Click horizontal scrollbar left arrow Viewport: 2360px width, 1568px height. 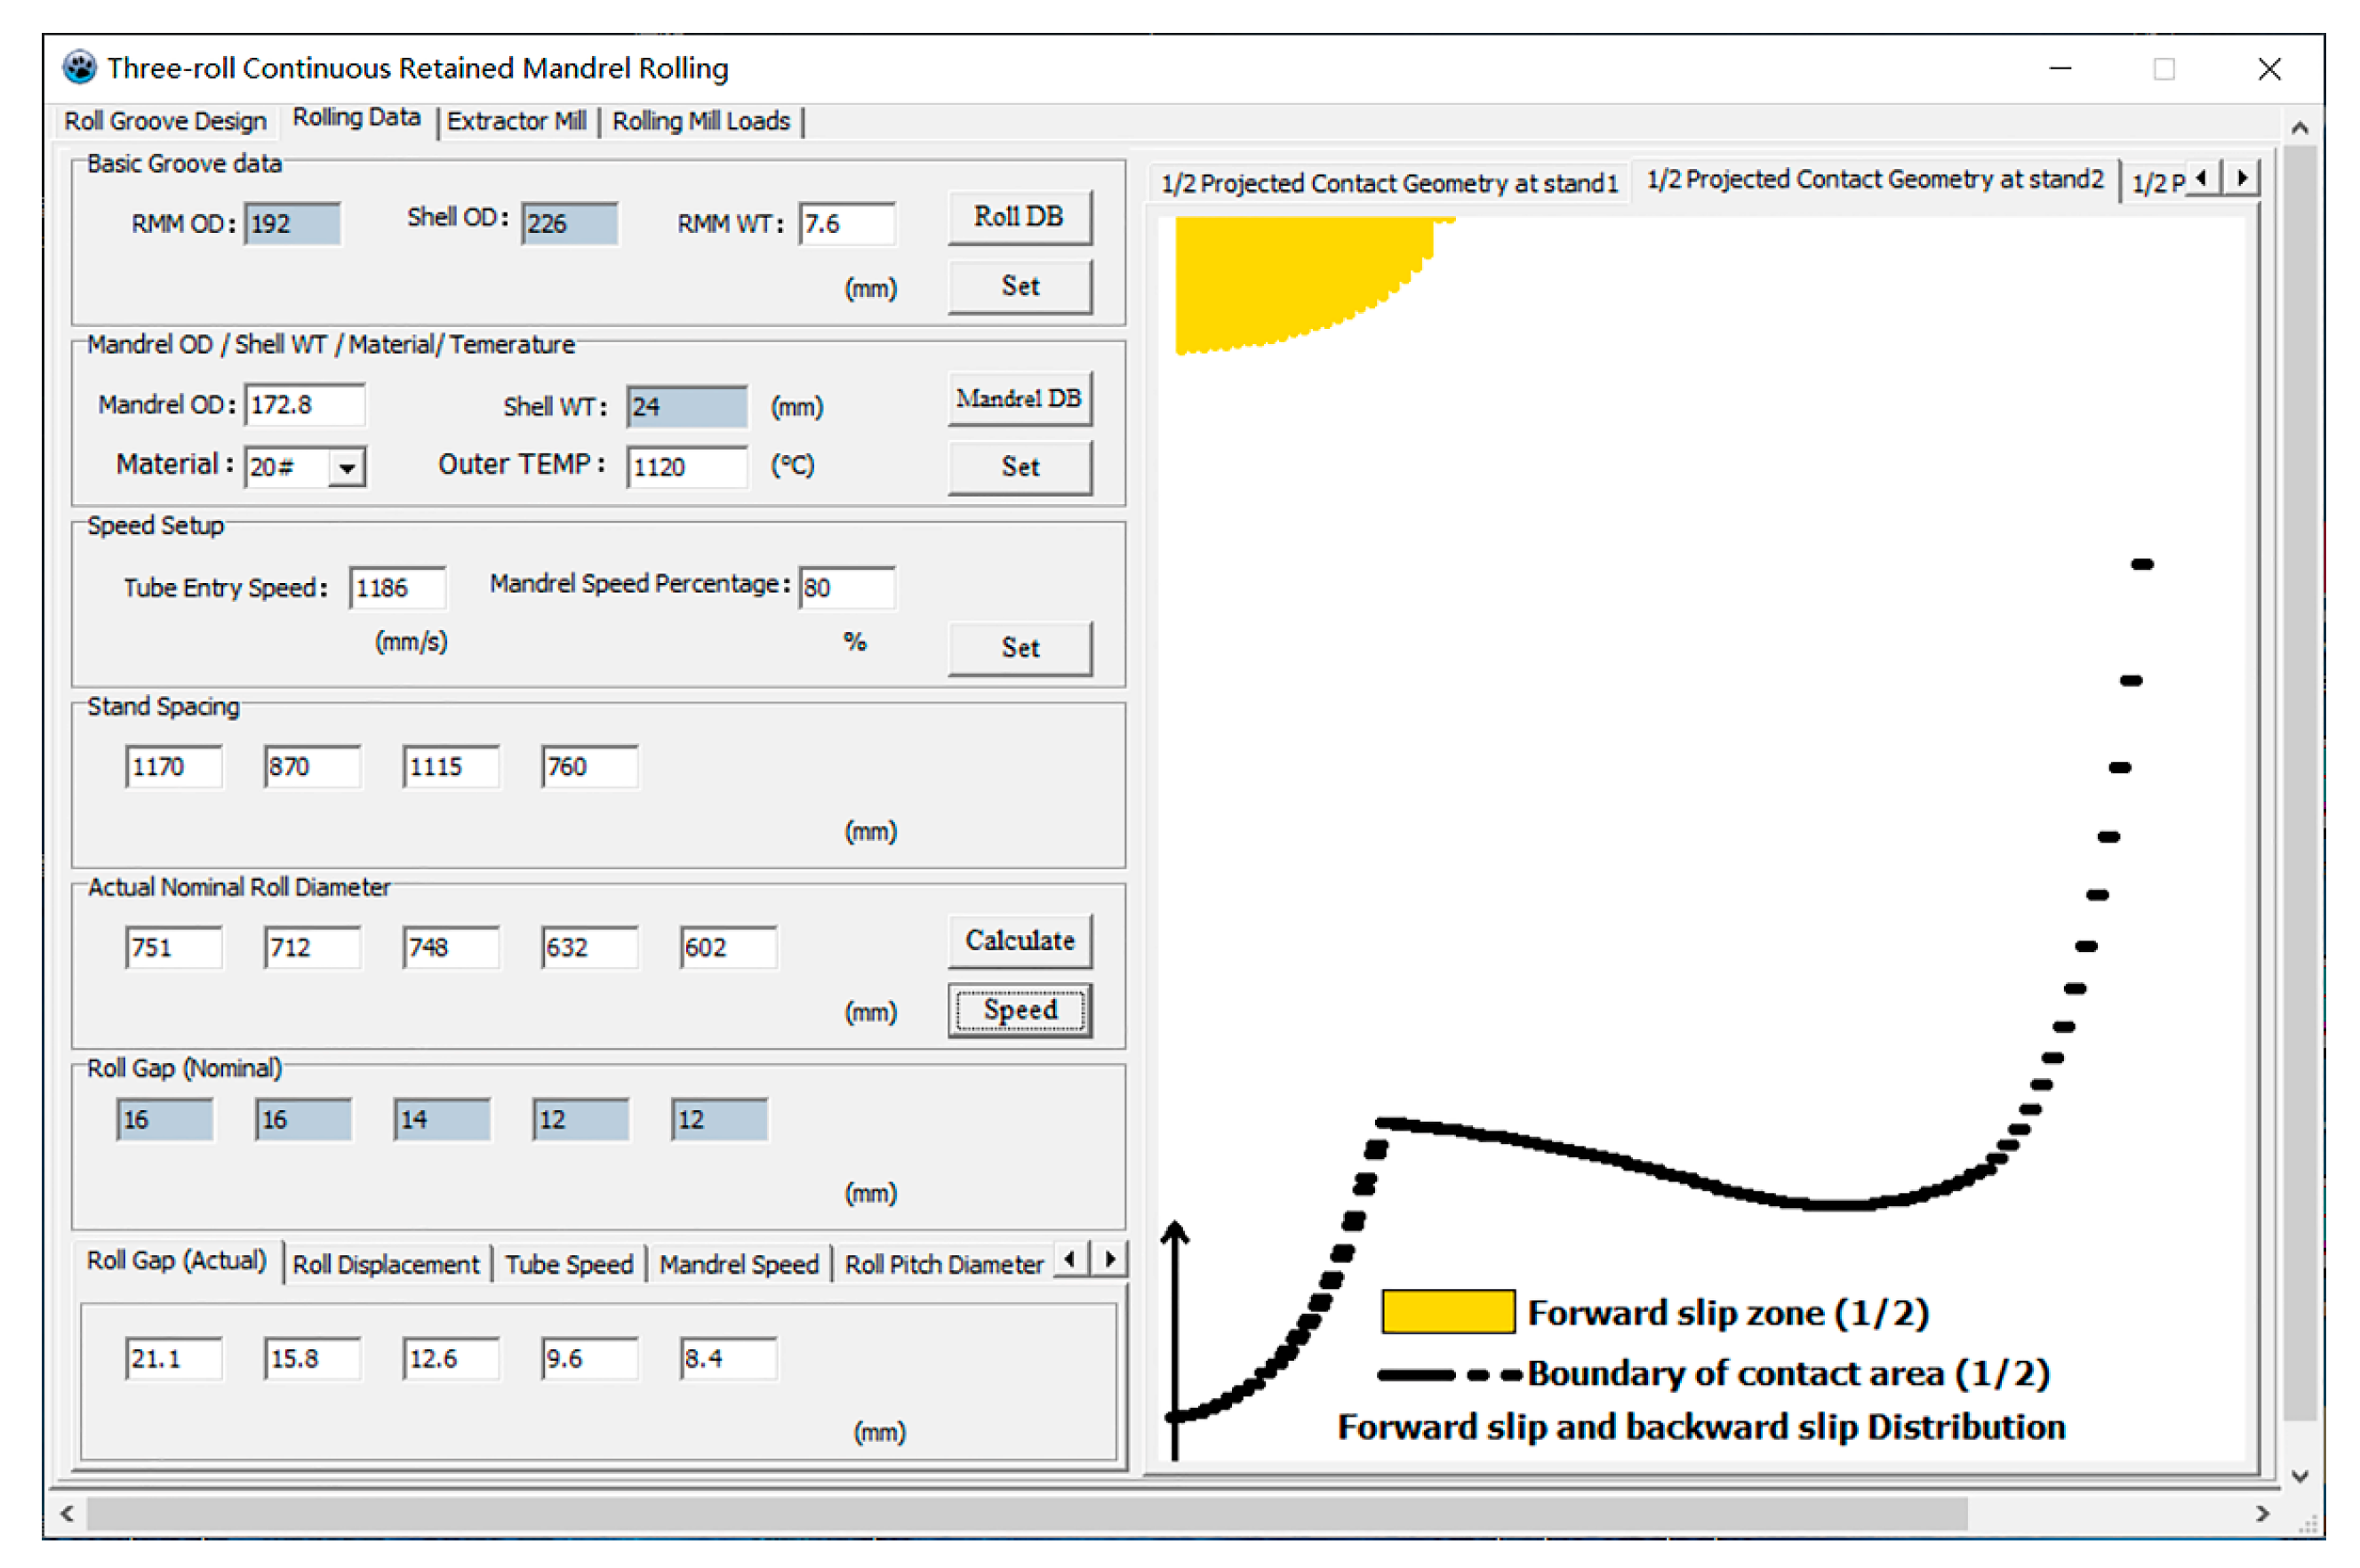click(67, 1514)
